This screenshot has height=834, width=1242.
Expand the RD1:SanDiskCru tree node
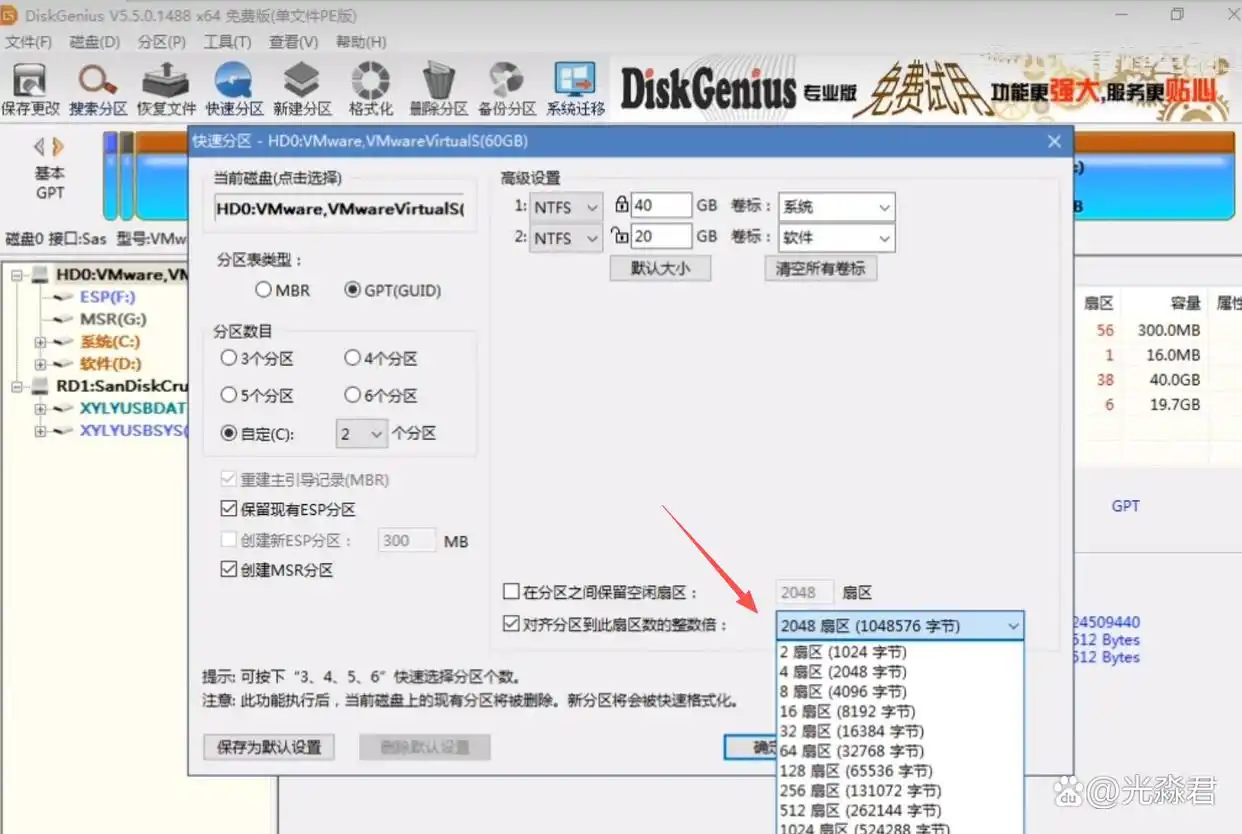tap(17, 386)
